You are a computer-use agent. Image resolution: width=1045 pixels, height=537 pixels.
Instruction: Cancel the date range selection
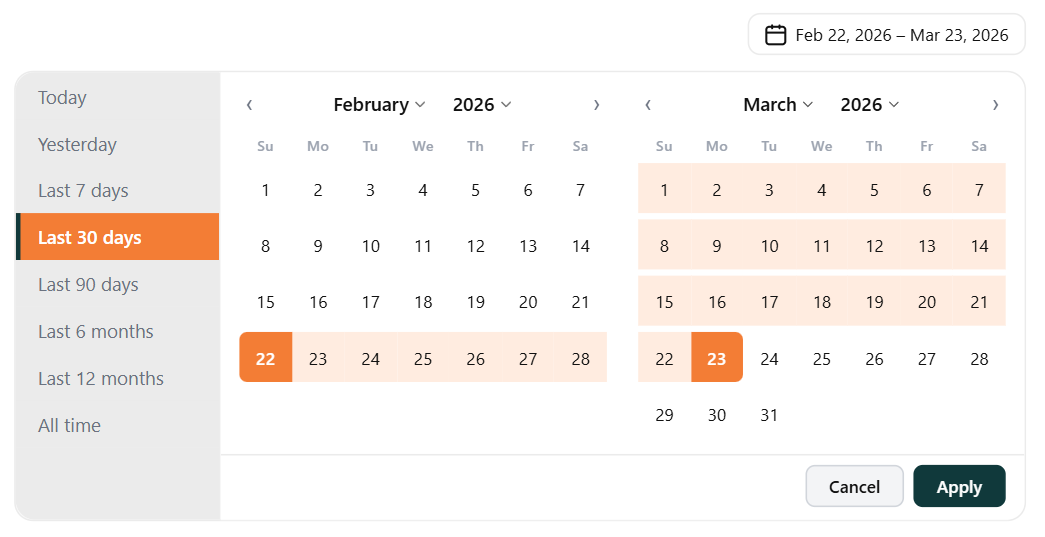pos(854,487)
